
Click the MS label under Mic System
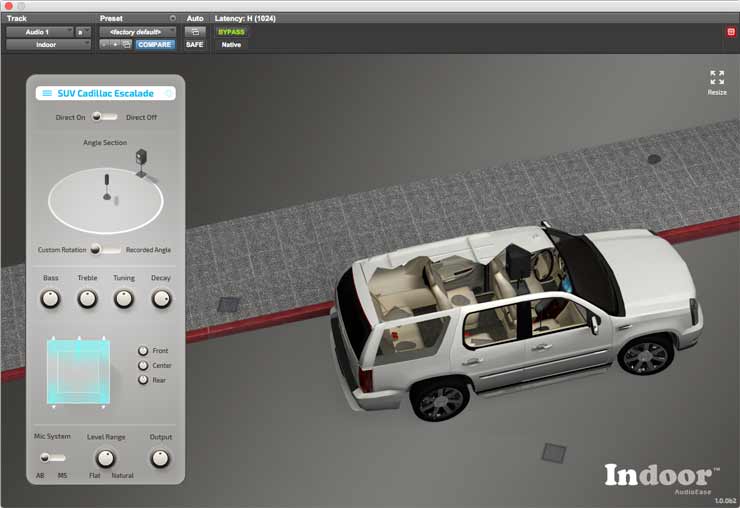(x=62, y=475)
